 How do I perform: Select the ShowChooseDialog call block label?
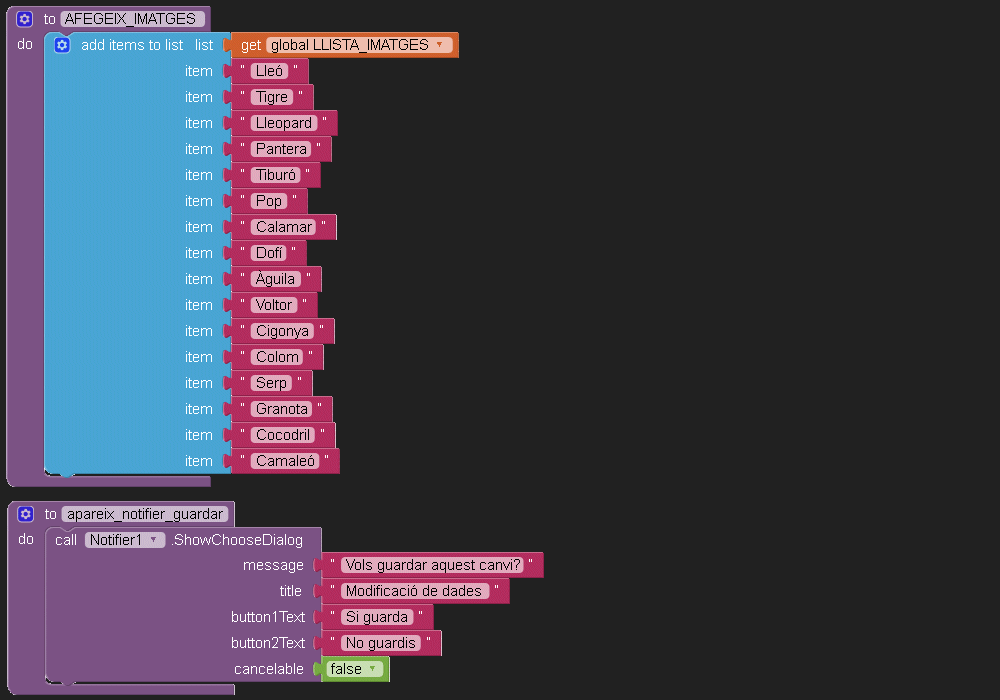(x=237, y=540)
